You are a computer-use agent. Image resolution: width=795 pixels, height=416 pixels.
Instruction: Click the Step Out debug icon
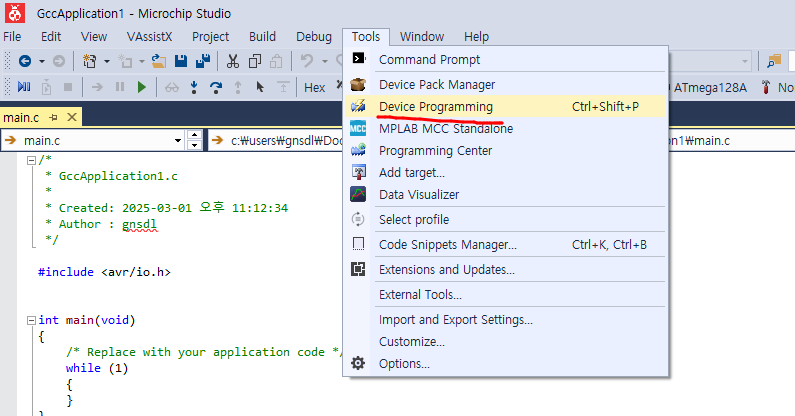tap(238, 87)
